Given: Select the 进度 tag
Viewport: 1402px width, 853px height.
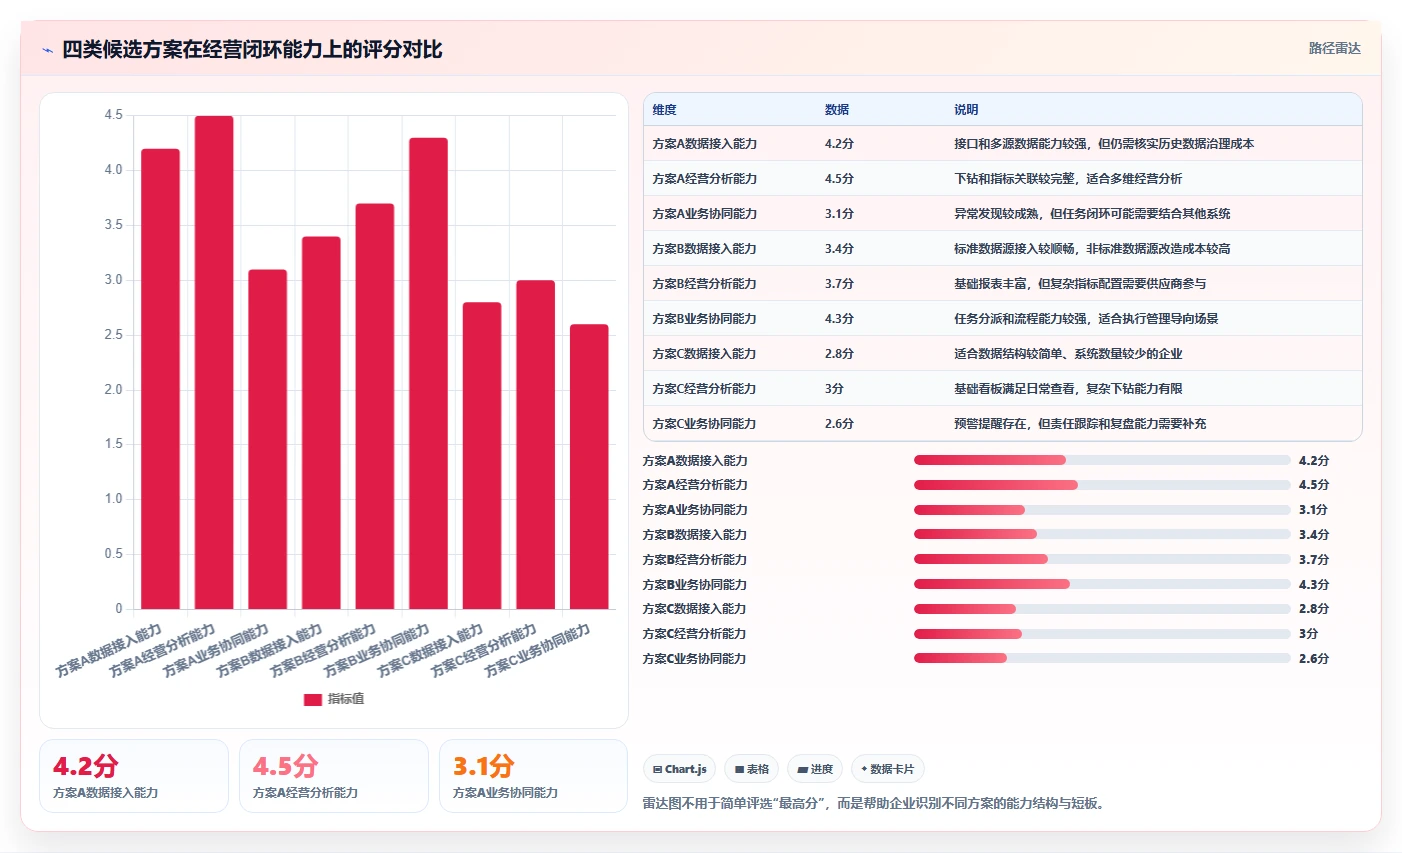Looking at the screenshot, I should tap(815, 769).
